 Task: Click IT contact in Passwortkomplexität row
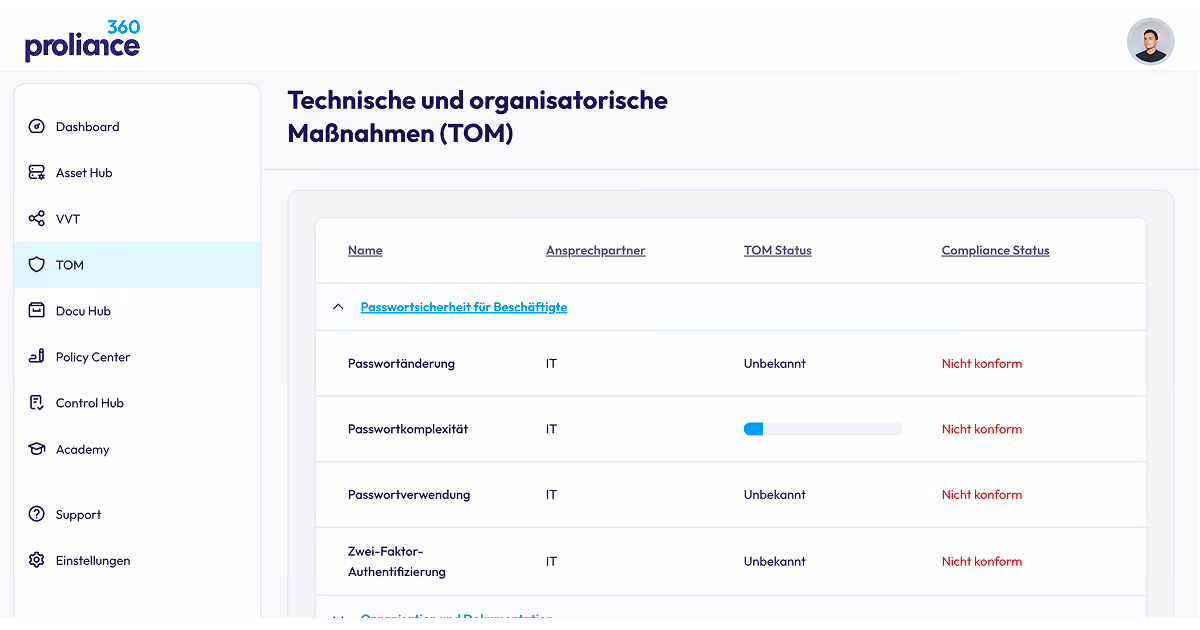tap(551, 429)
